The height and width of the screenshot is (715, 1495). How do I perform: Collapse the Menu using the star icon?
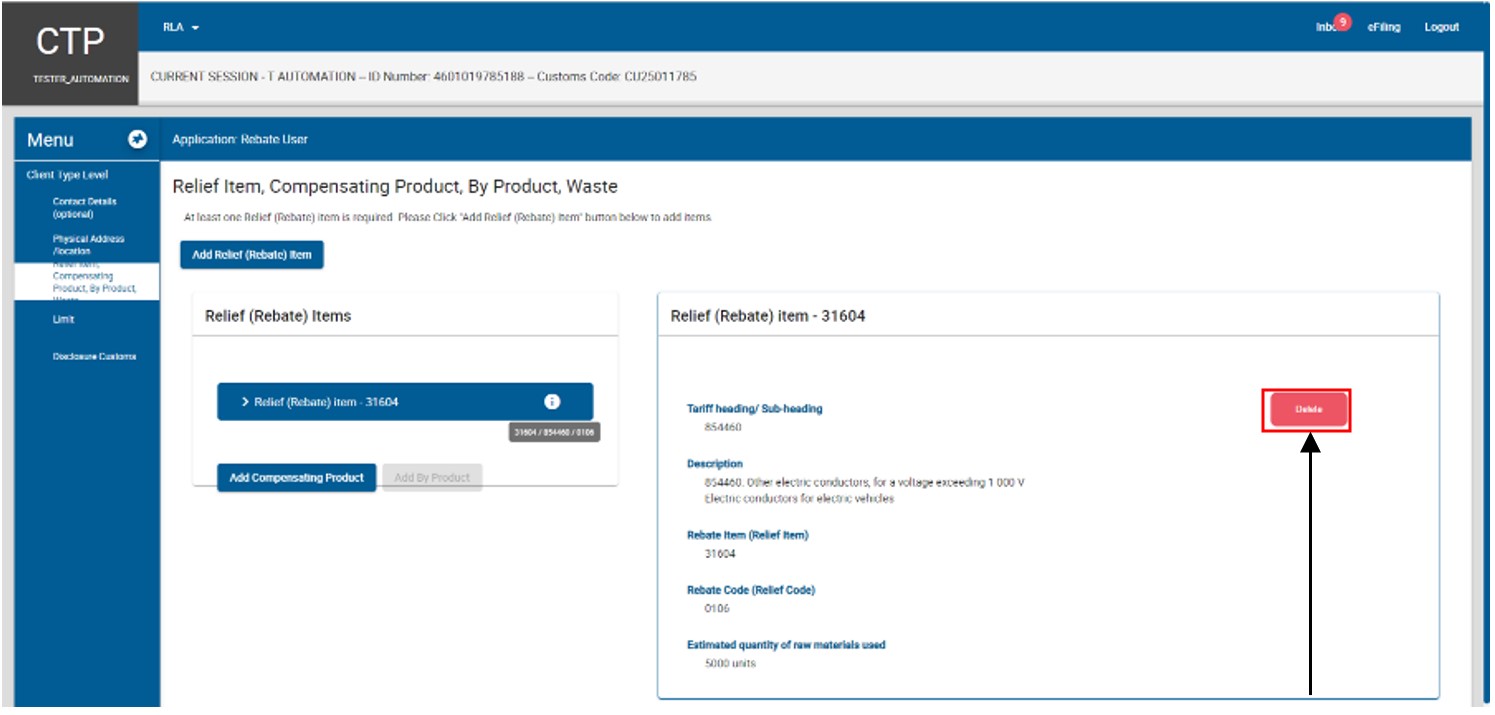tap(138, 140)
